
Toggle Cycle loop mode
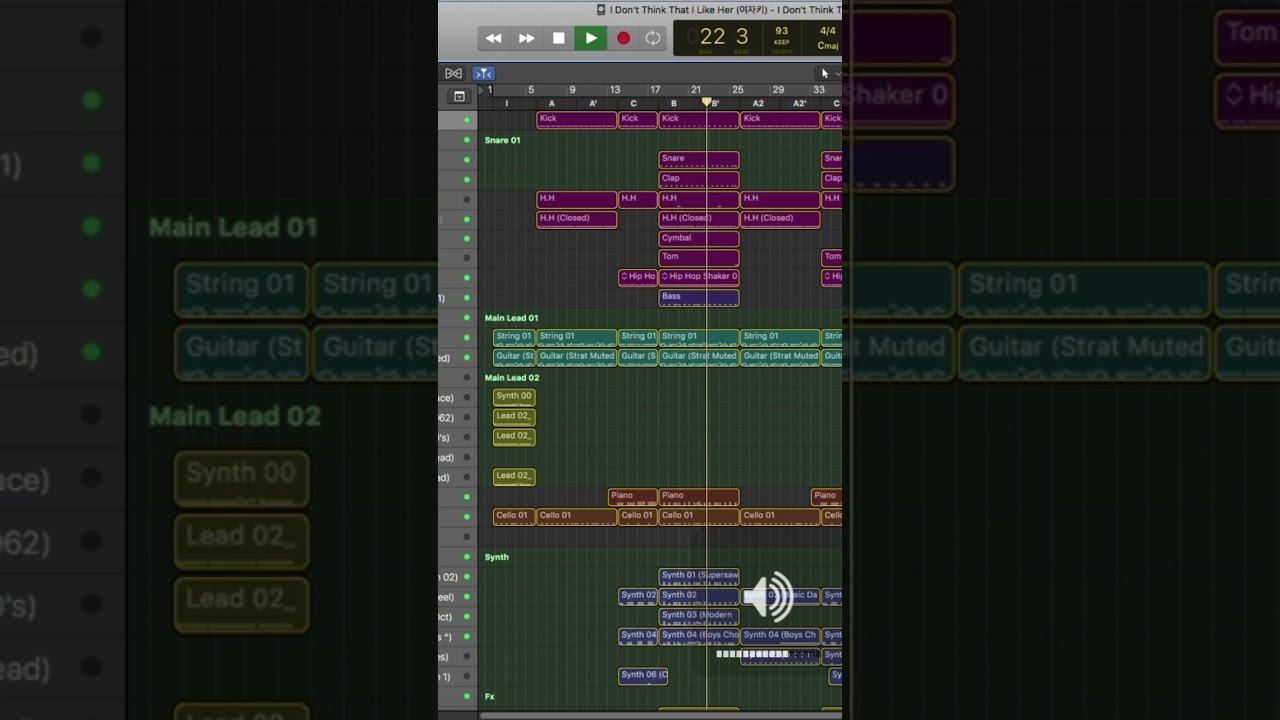(653, 38)
